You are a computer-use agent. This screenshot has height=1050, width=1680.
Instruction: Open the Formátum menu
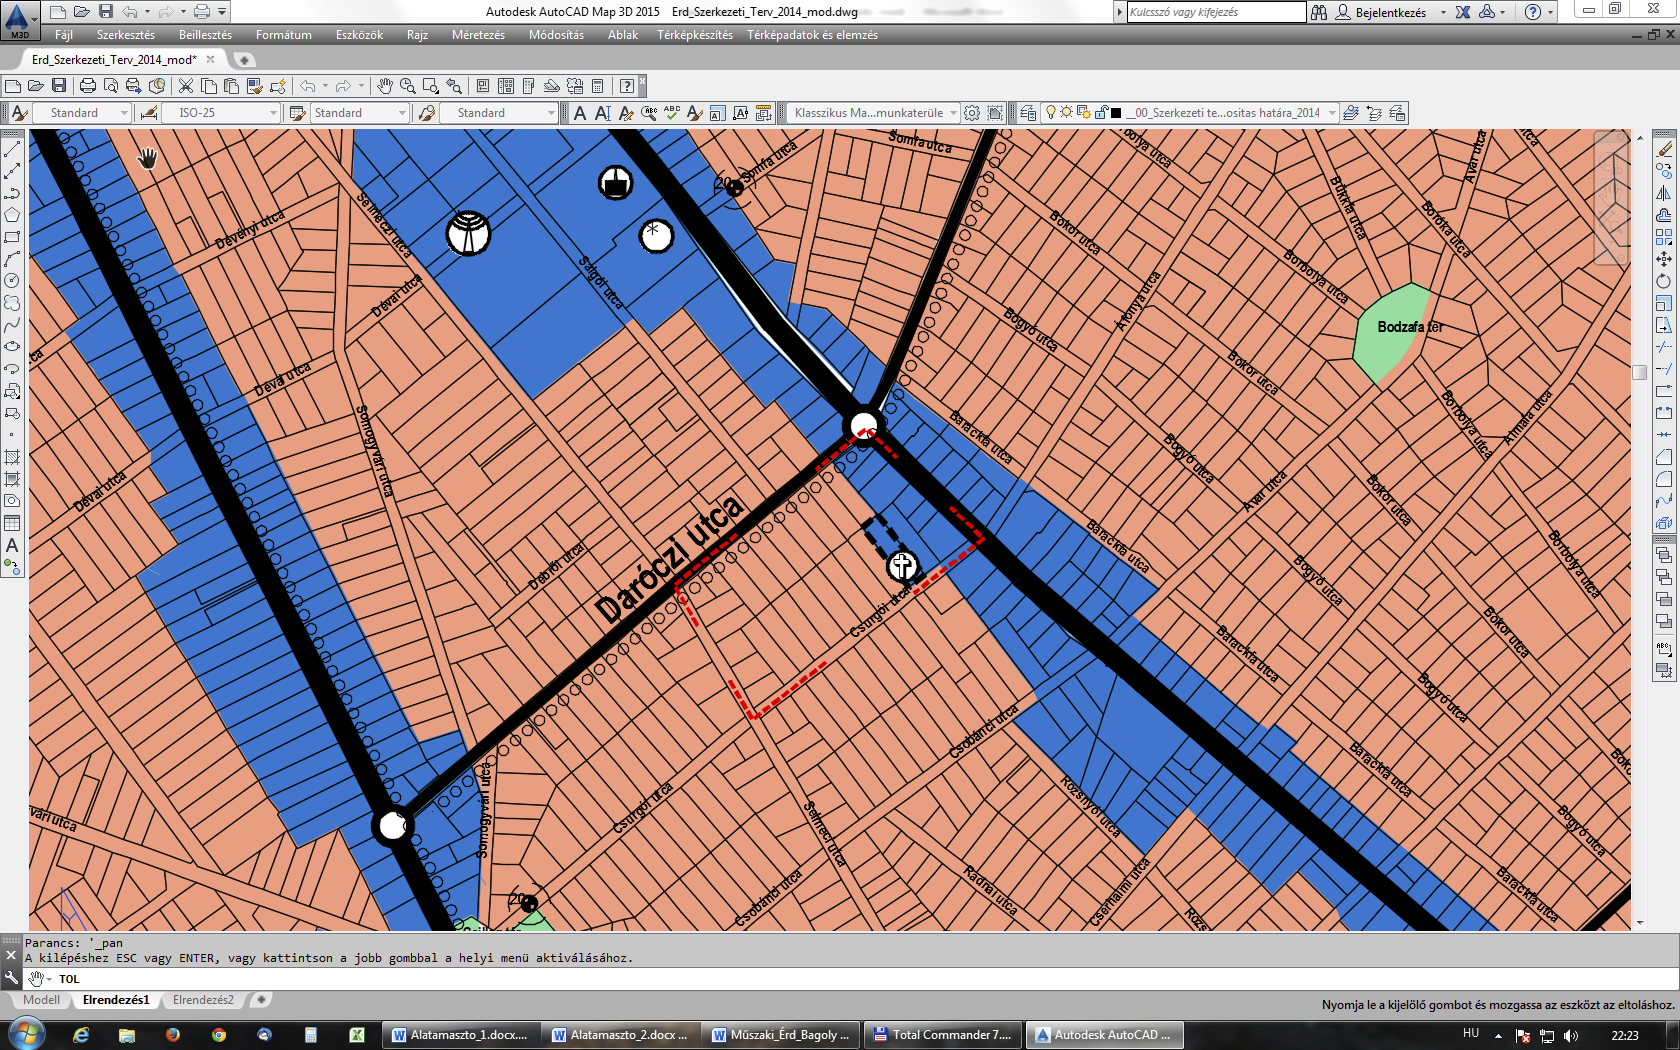point(284,35)
